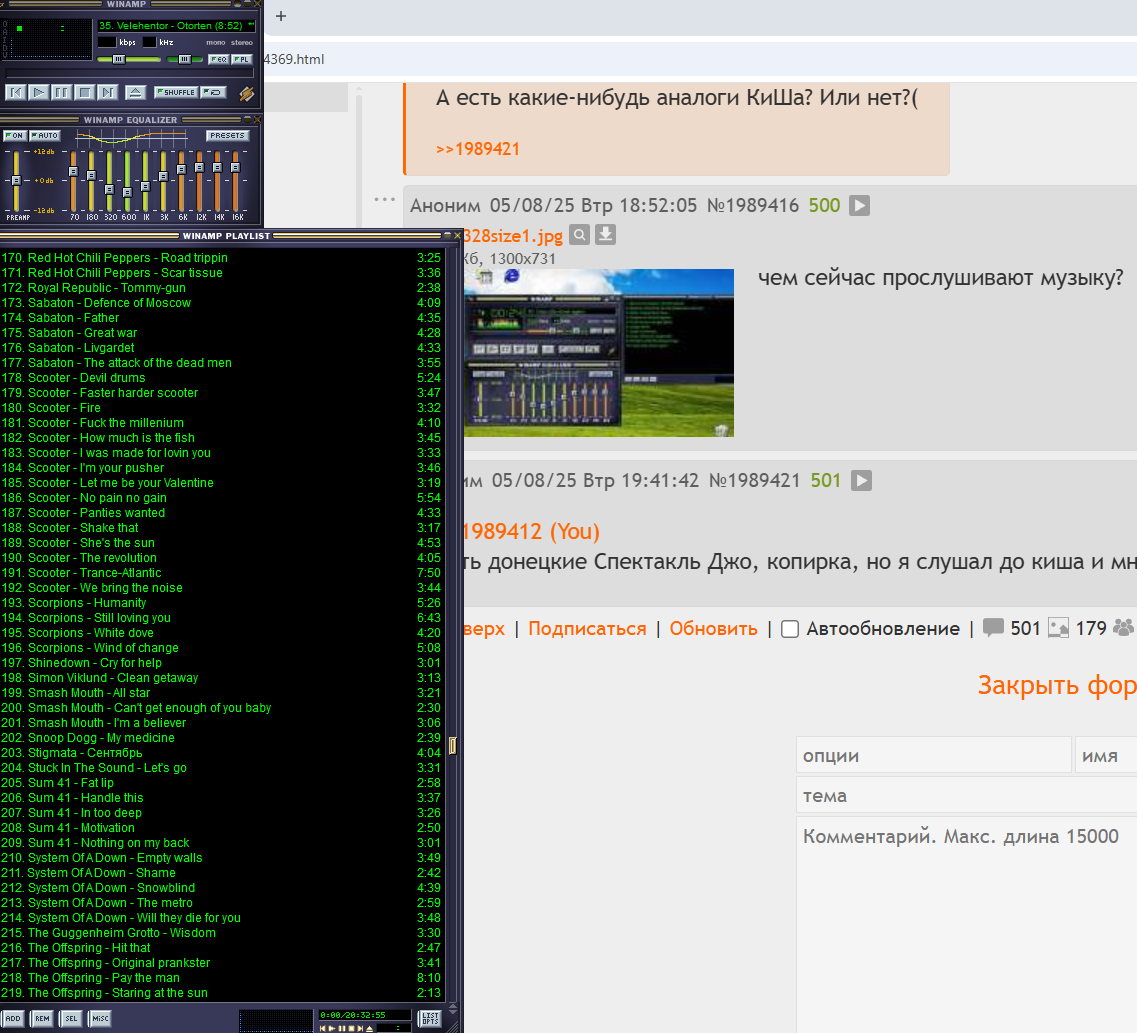Stop playback with Winamp stop button
Image resolution: width=1137 pixels, height=1033 pixels.
point(85,92)
